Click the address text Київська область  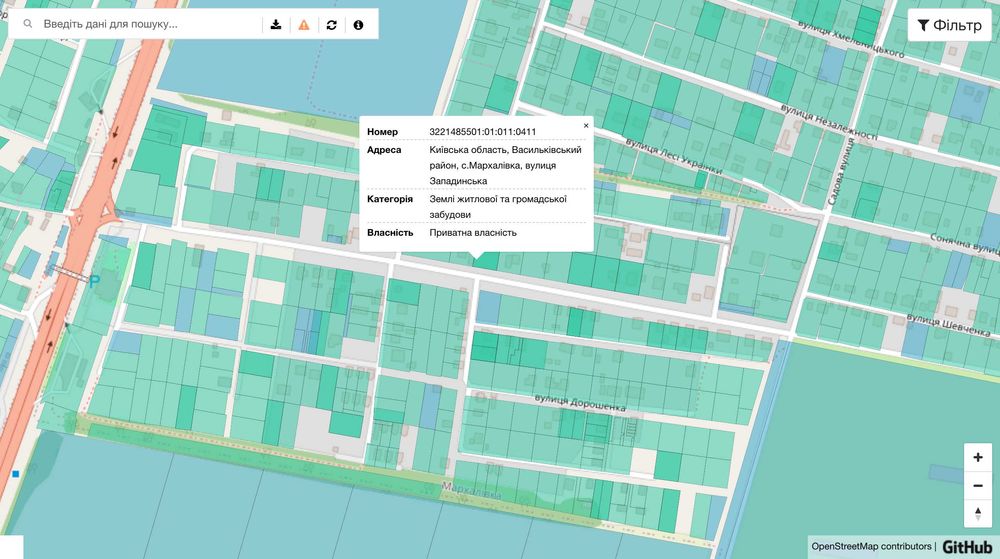[468, 150]
